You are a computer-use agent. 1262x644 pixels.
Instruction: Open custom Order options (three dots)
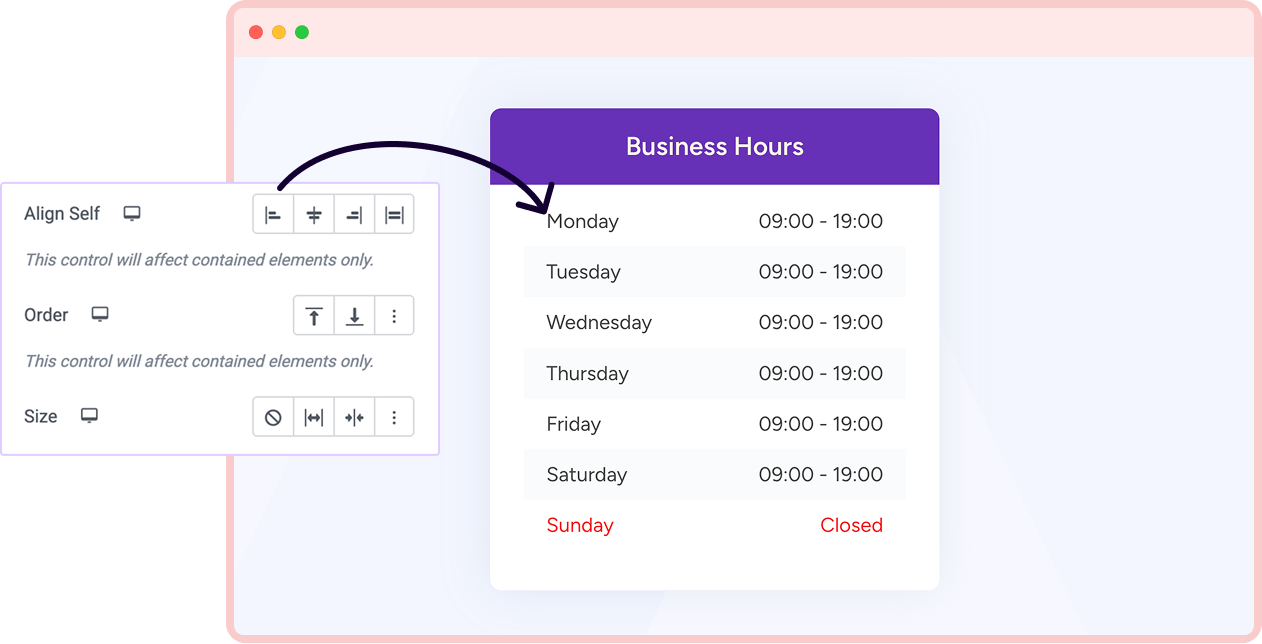pos(394,316)
